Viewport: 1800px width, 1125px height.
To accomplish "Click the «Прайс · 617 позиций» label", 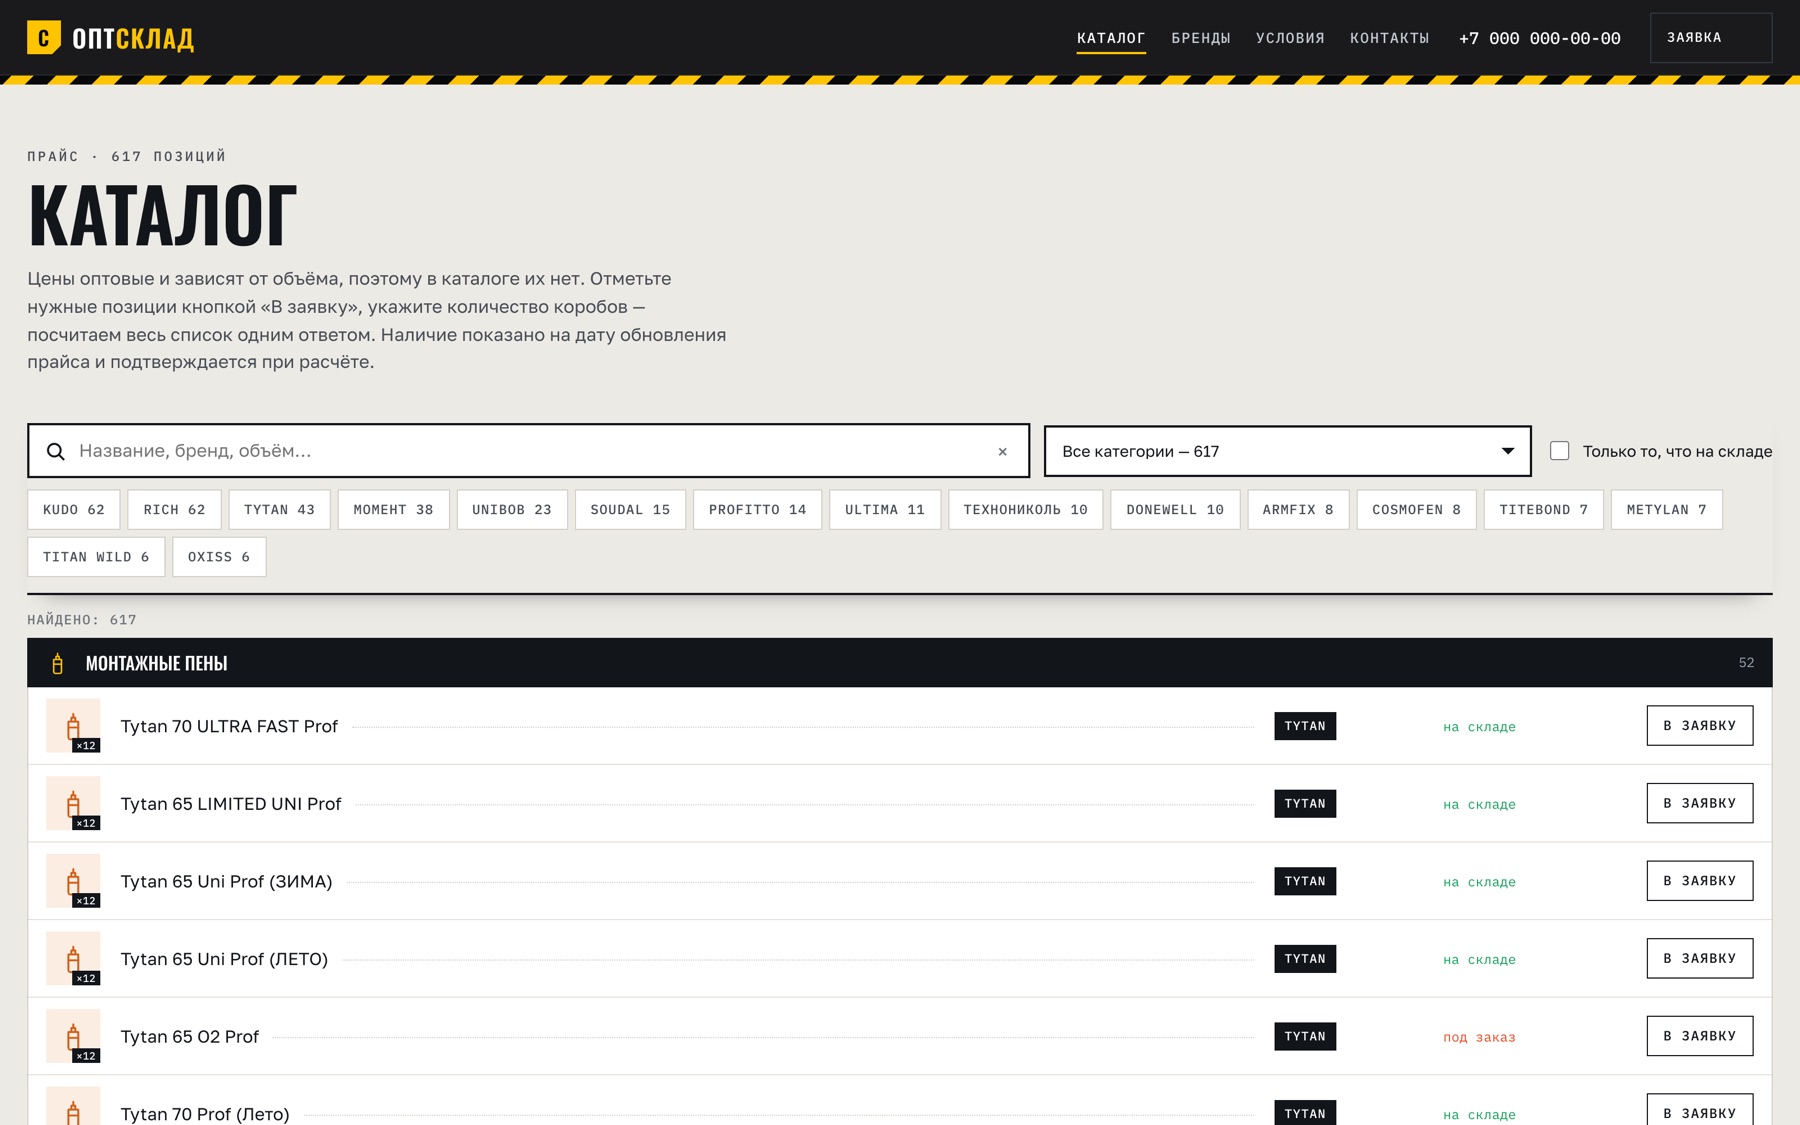I will pyautogui.click(x=127, y=156).
